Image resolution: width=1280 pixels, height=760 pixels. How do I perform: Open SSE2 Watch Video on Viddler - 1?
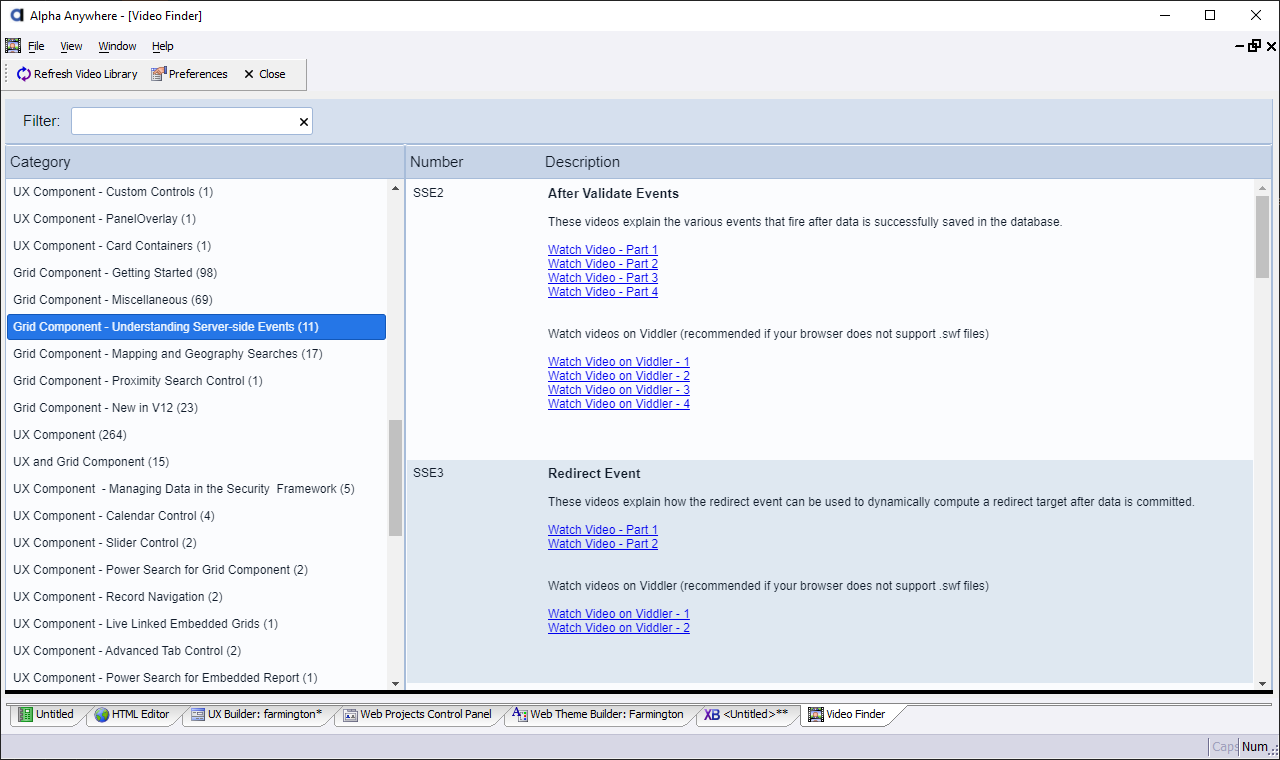coord(619,362)
